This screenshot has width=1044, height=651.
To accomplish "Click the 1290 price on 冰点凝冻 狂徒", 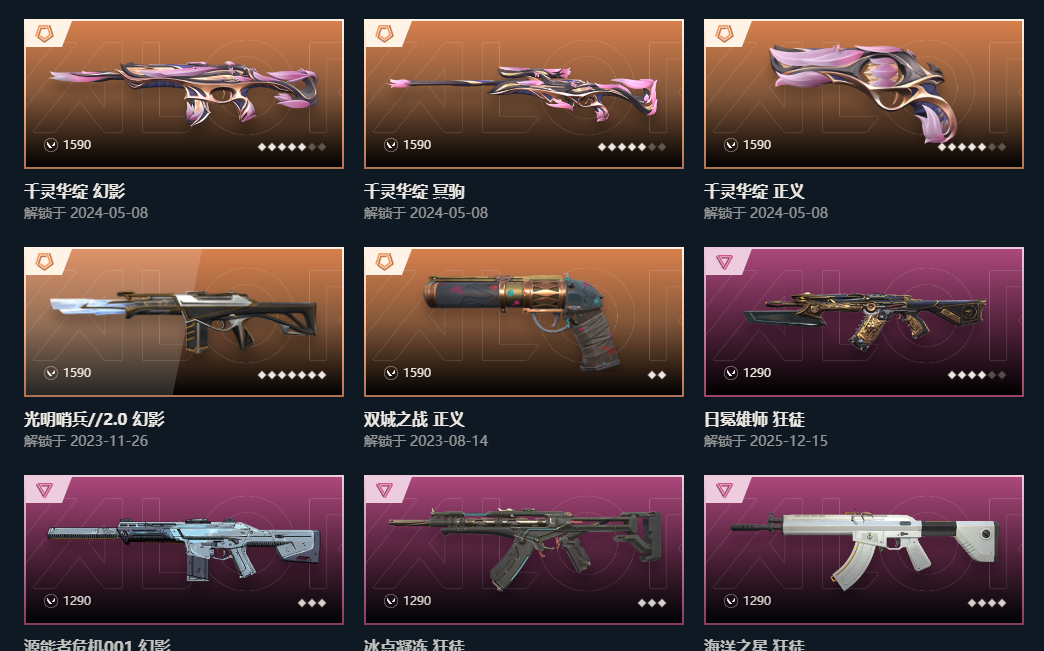I will tap(417, 601).
